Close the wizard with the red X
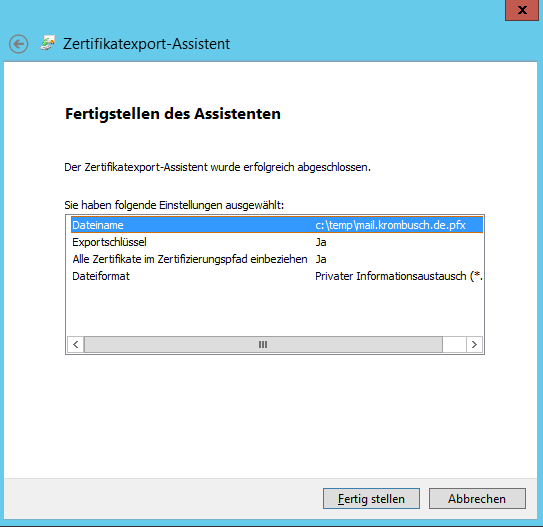The image size is (543, 527). click(x=522, y=10)
